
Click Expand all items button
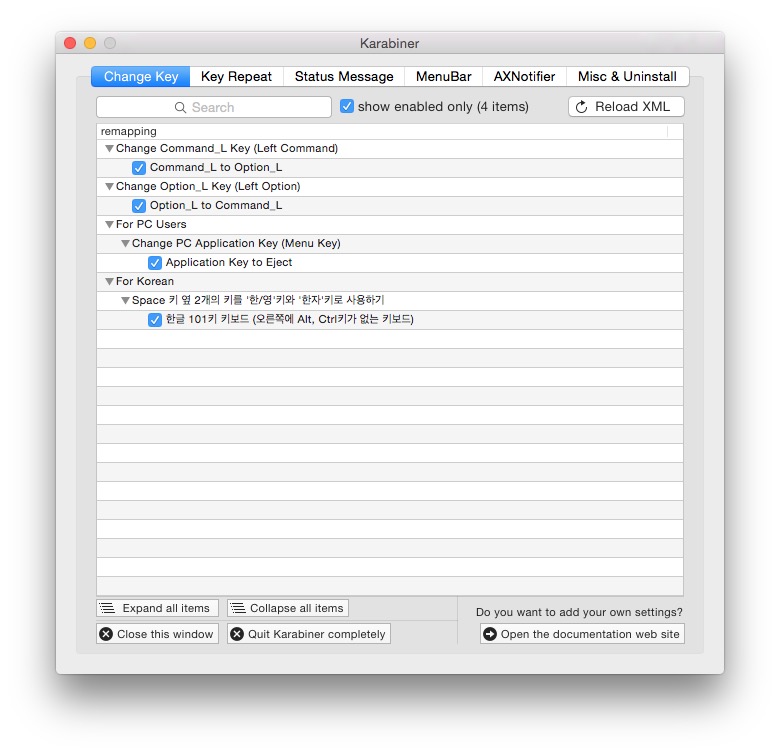coord(157,608)
